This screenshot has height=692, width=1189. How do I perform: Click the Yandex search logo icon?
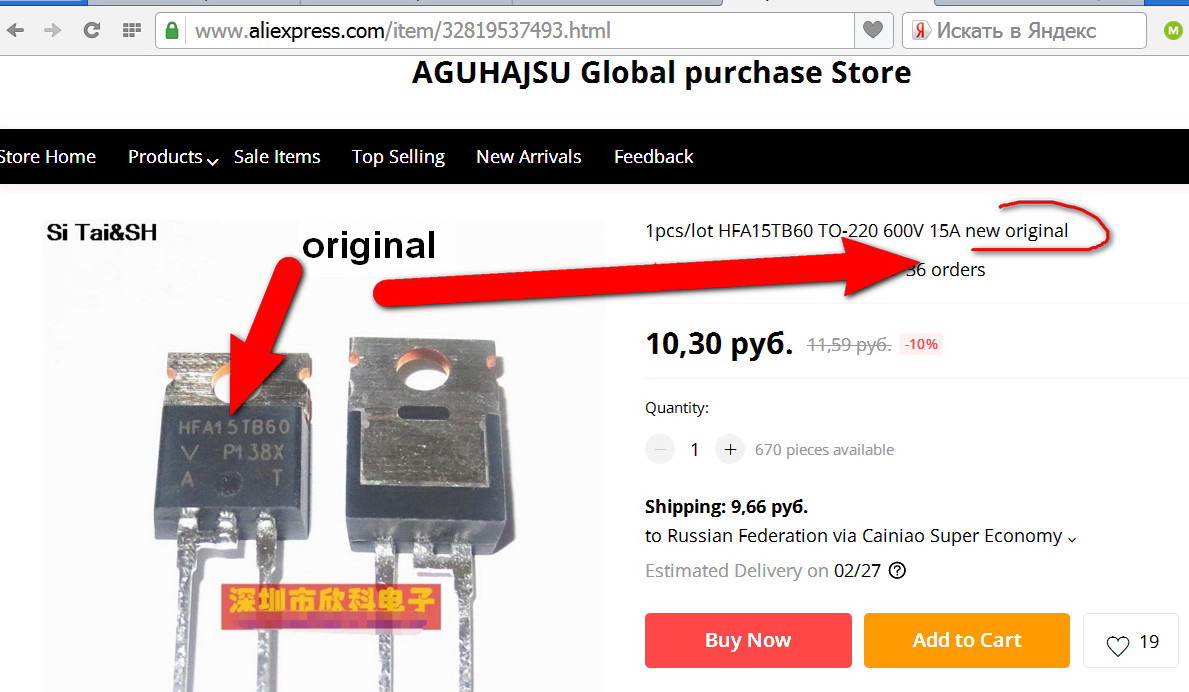tap(921, 30)
